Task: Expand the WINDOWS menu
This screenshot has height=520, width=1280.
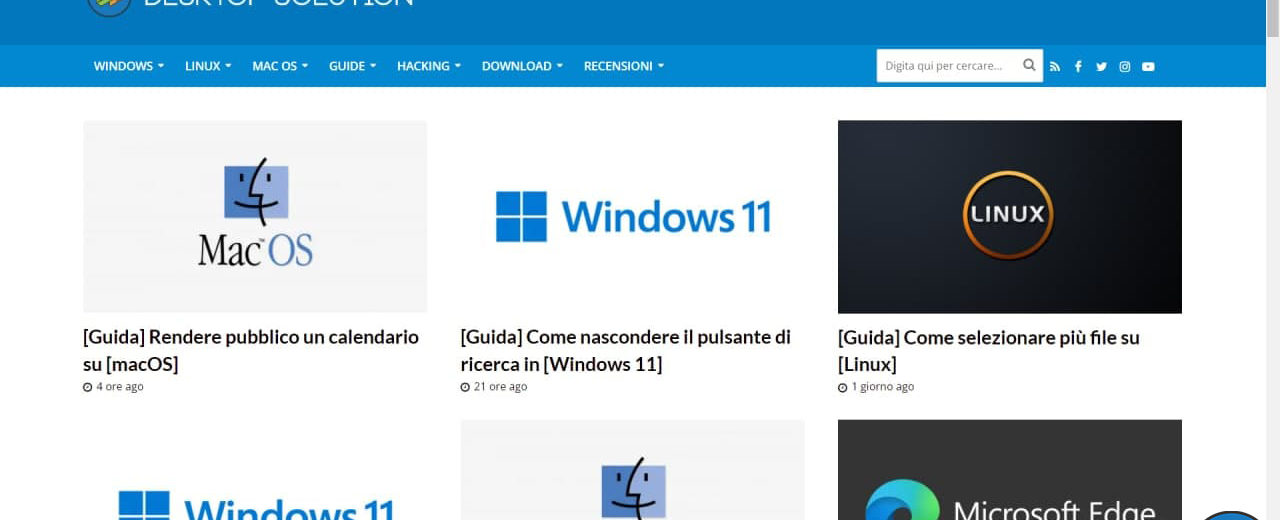Action: (129, 66)
